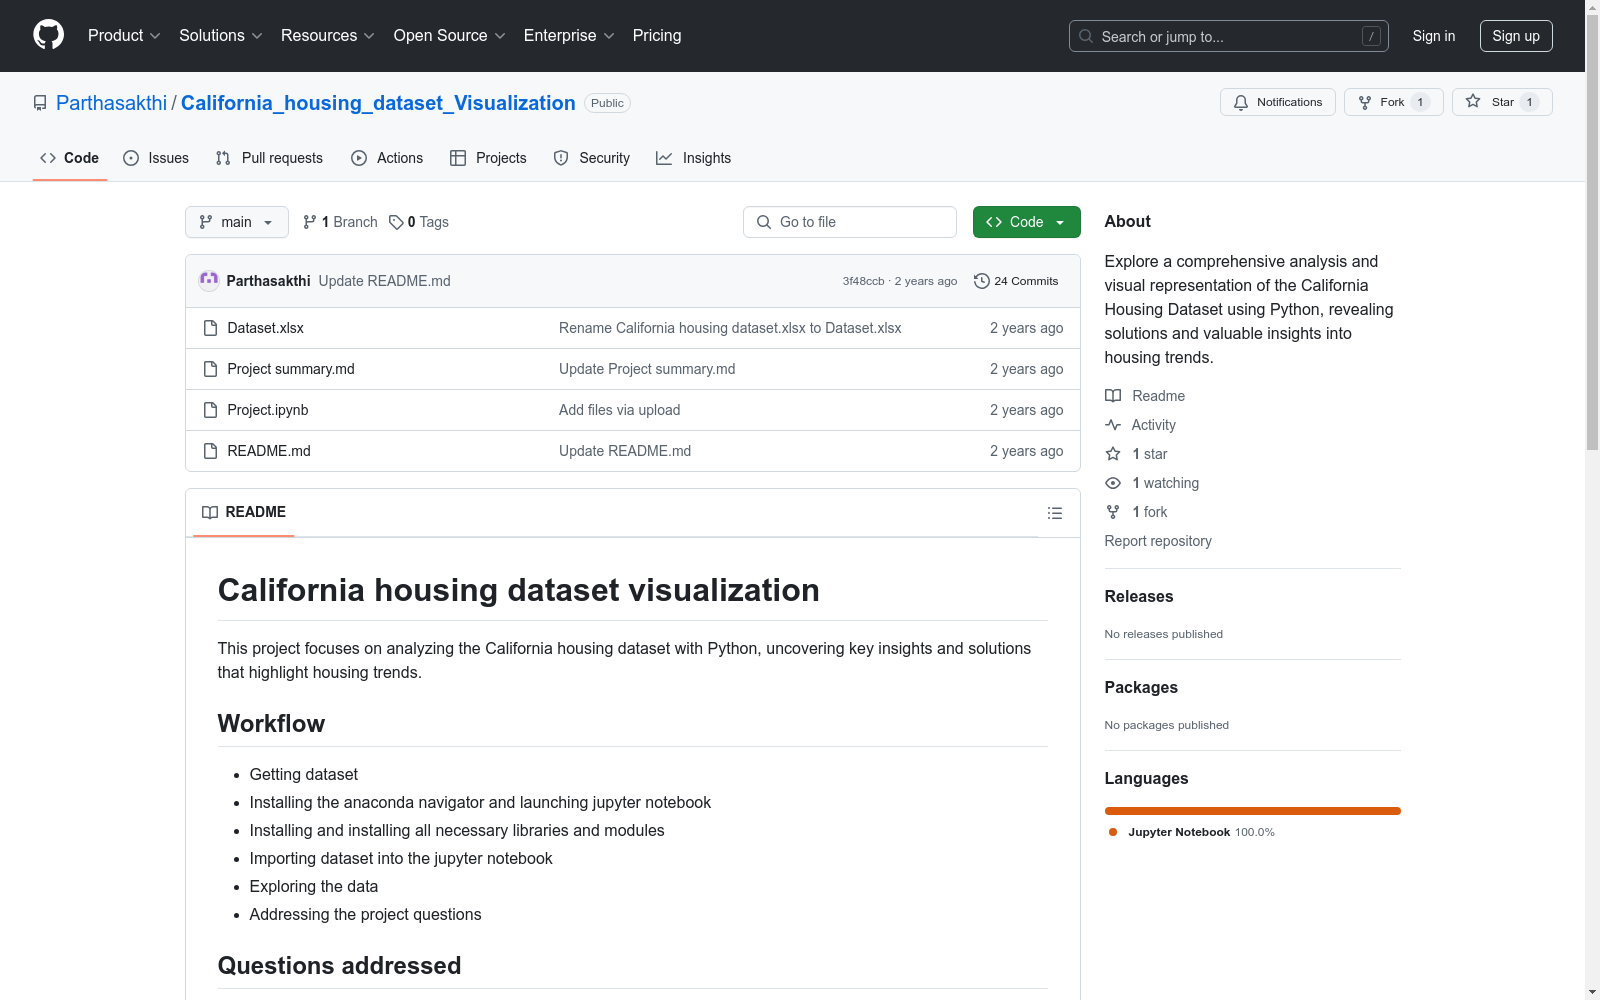Expand the Solutions menu
1600x1000 pixels.
click(221, 36)
